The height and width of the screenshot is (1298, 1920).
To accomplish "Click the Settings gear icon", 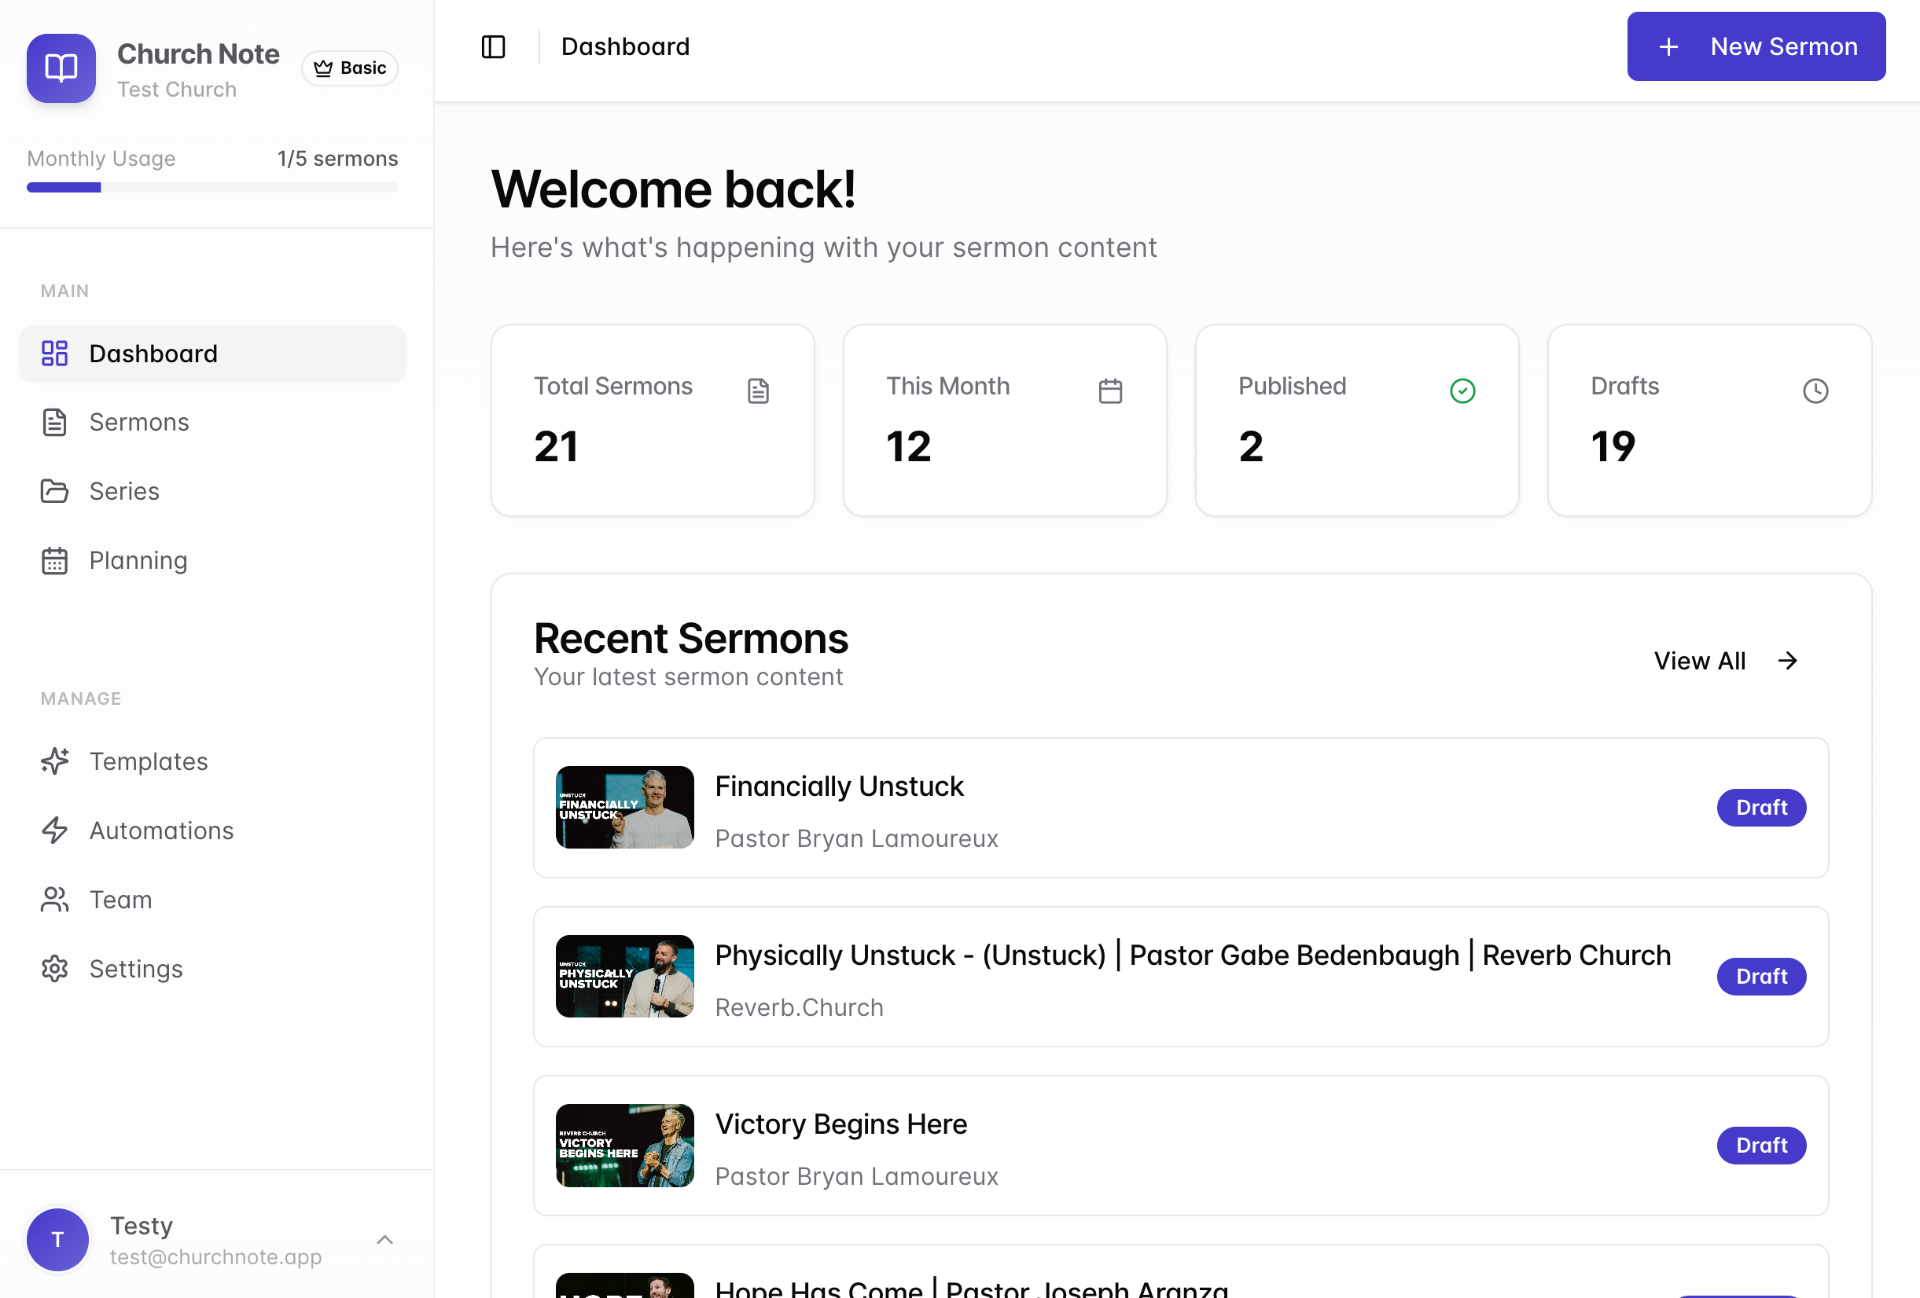I will coord(54,968).
